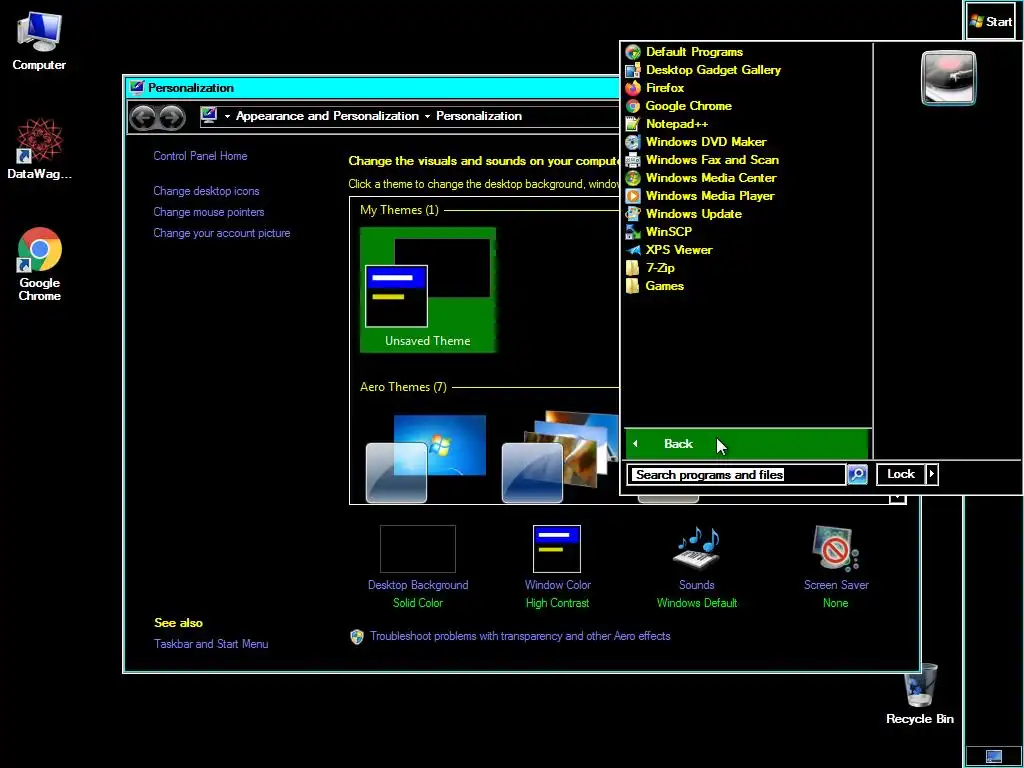Open Windows DVD Maker
1024x768 pixels.
click(x=696, y=142)
